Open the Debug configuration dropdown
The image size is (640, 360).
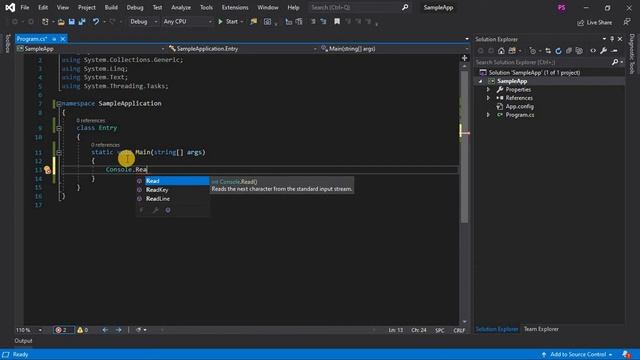click(143, 22)
